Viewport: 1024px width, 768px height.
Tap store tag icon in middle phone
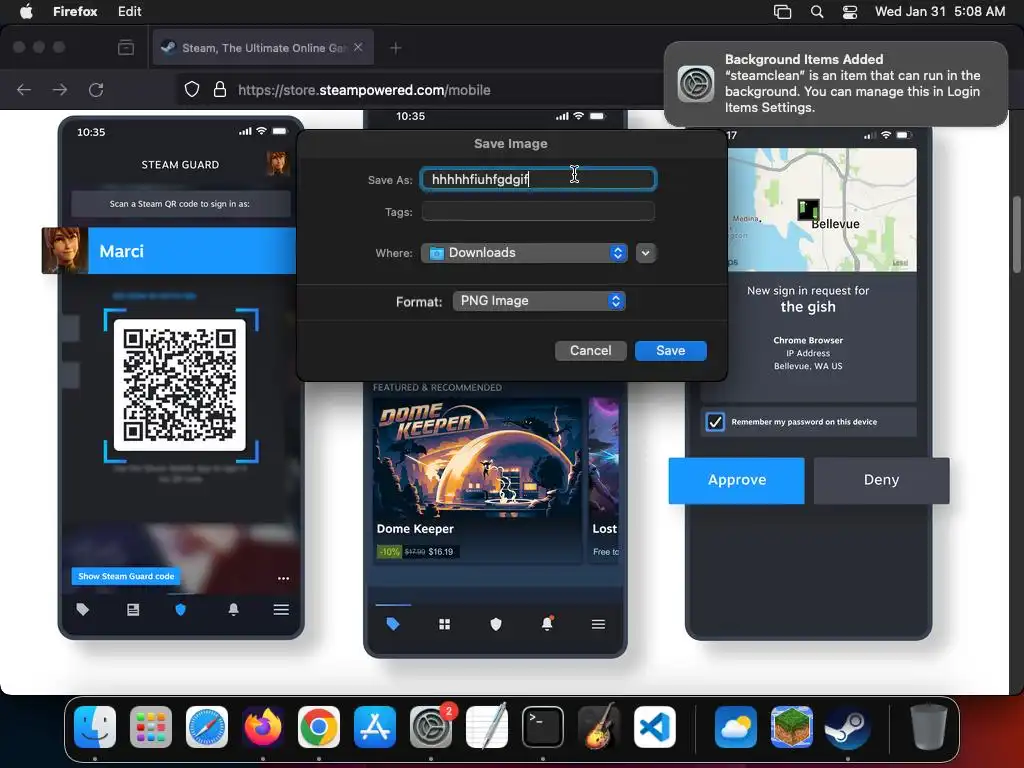click(392, 624)
